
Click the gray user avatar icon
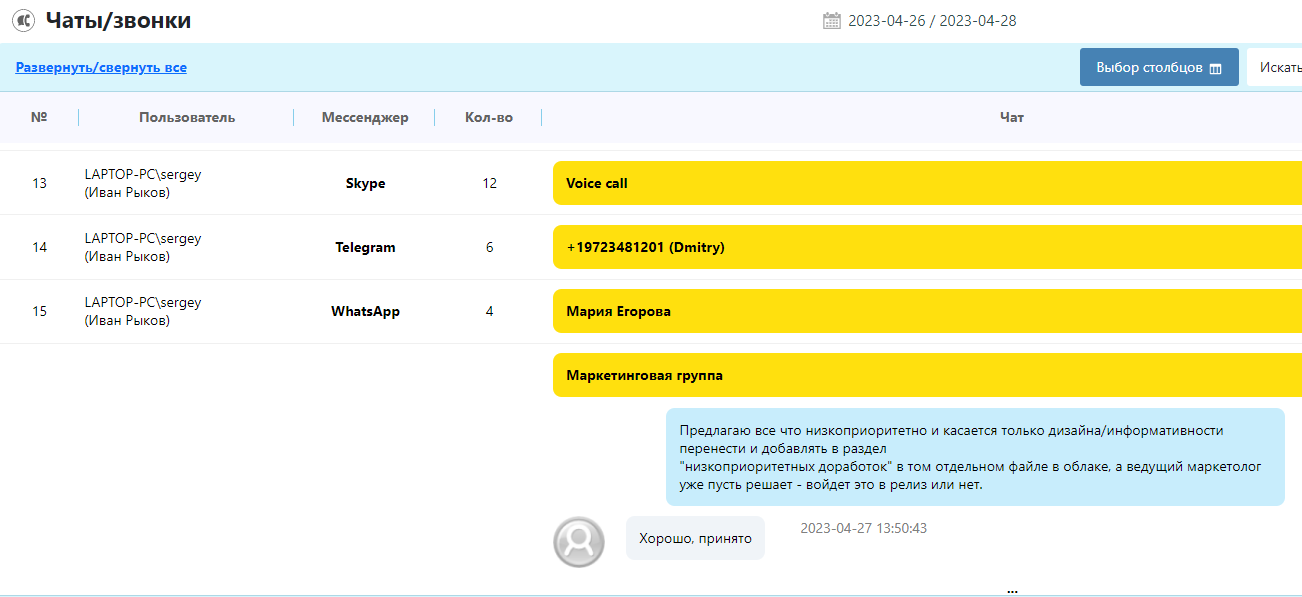point(579,541)
